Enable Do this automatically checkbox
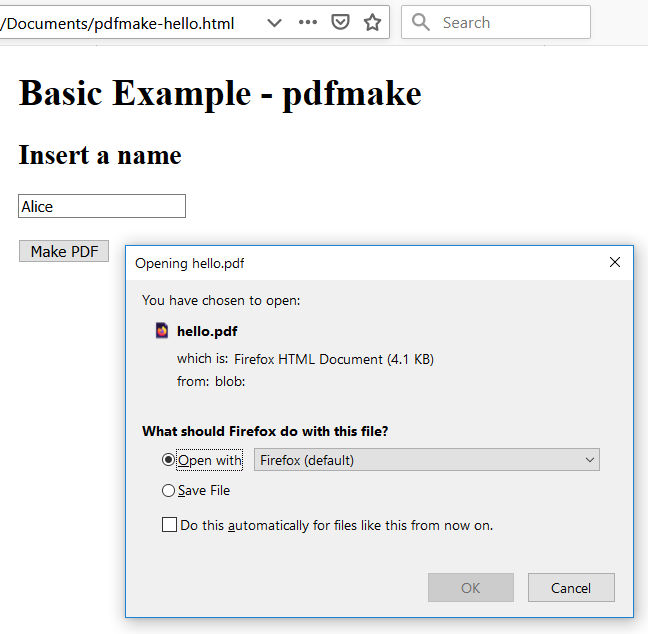Image resolution: width=648 pixels, height=634 pixels. (169, 525)
